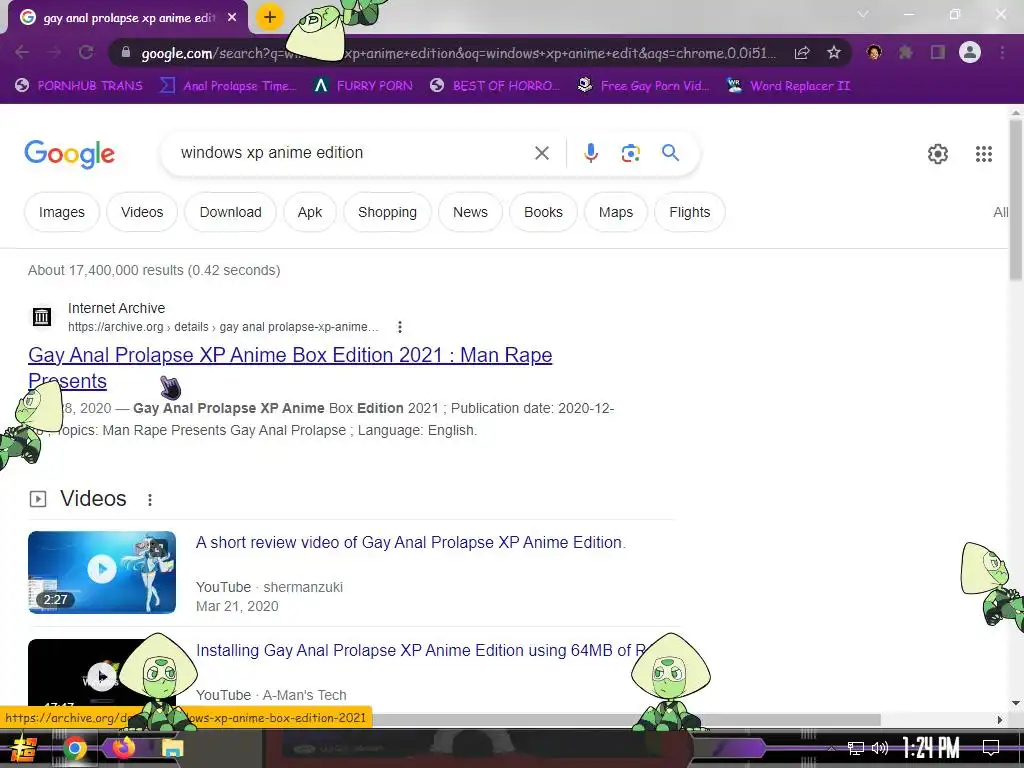Open the Chrome profile avatar menu
Viewport: 1024px width, 768px height.
pos(970,52)
